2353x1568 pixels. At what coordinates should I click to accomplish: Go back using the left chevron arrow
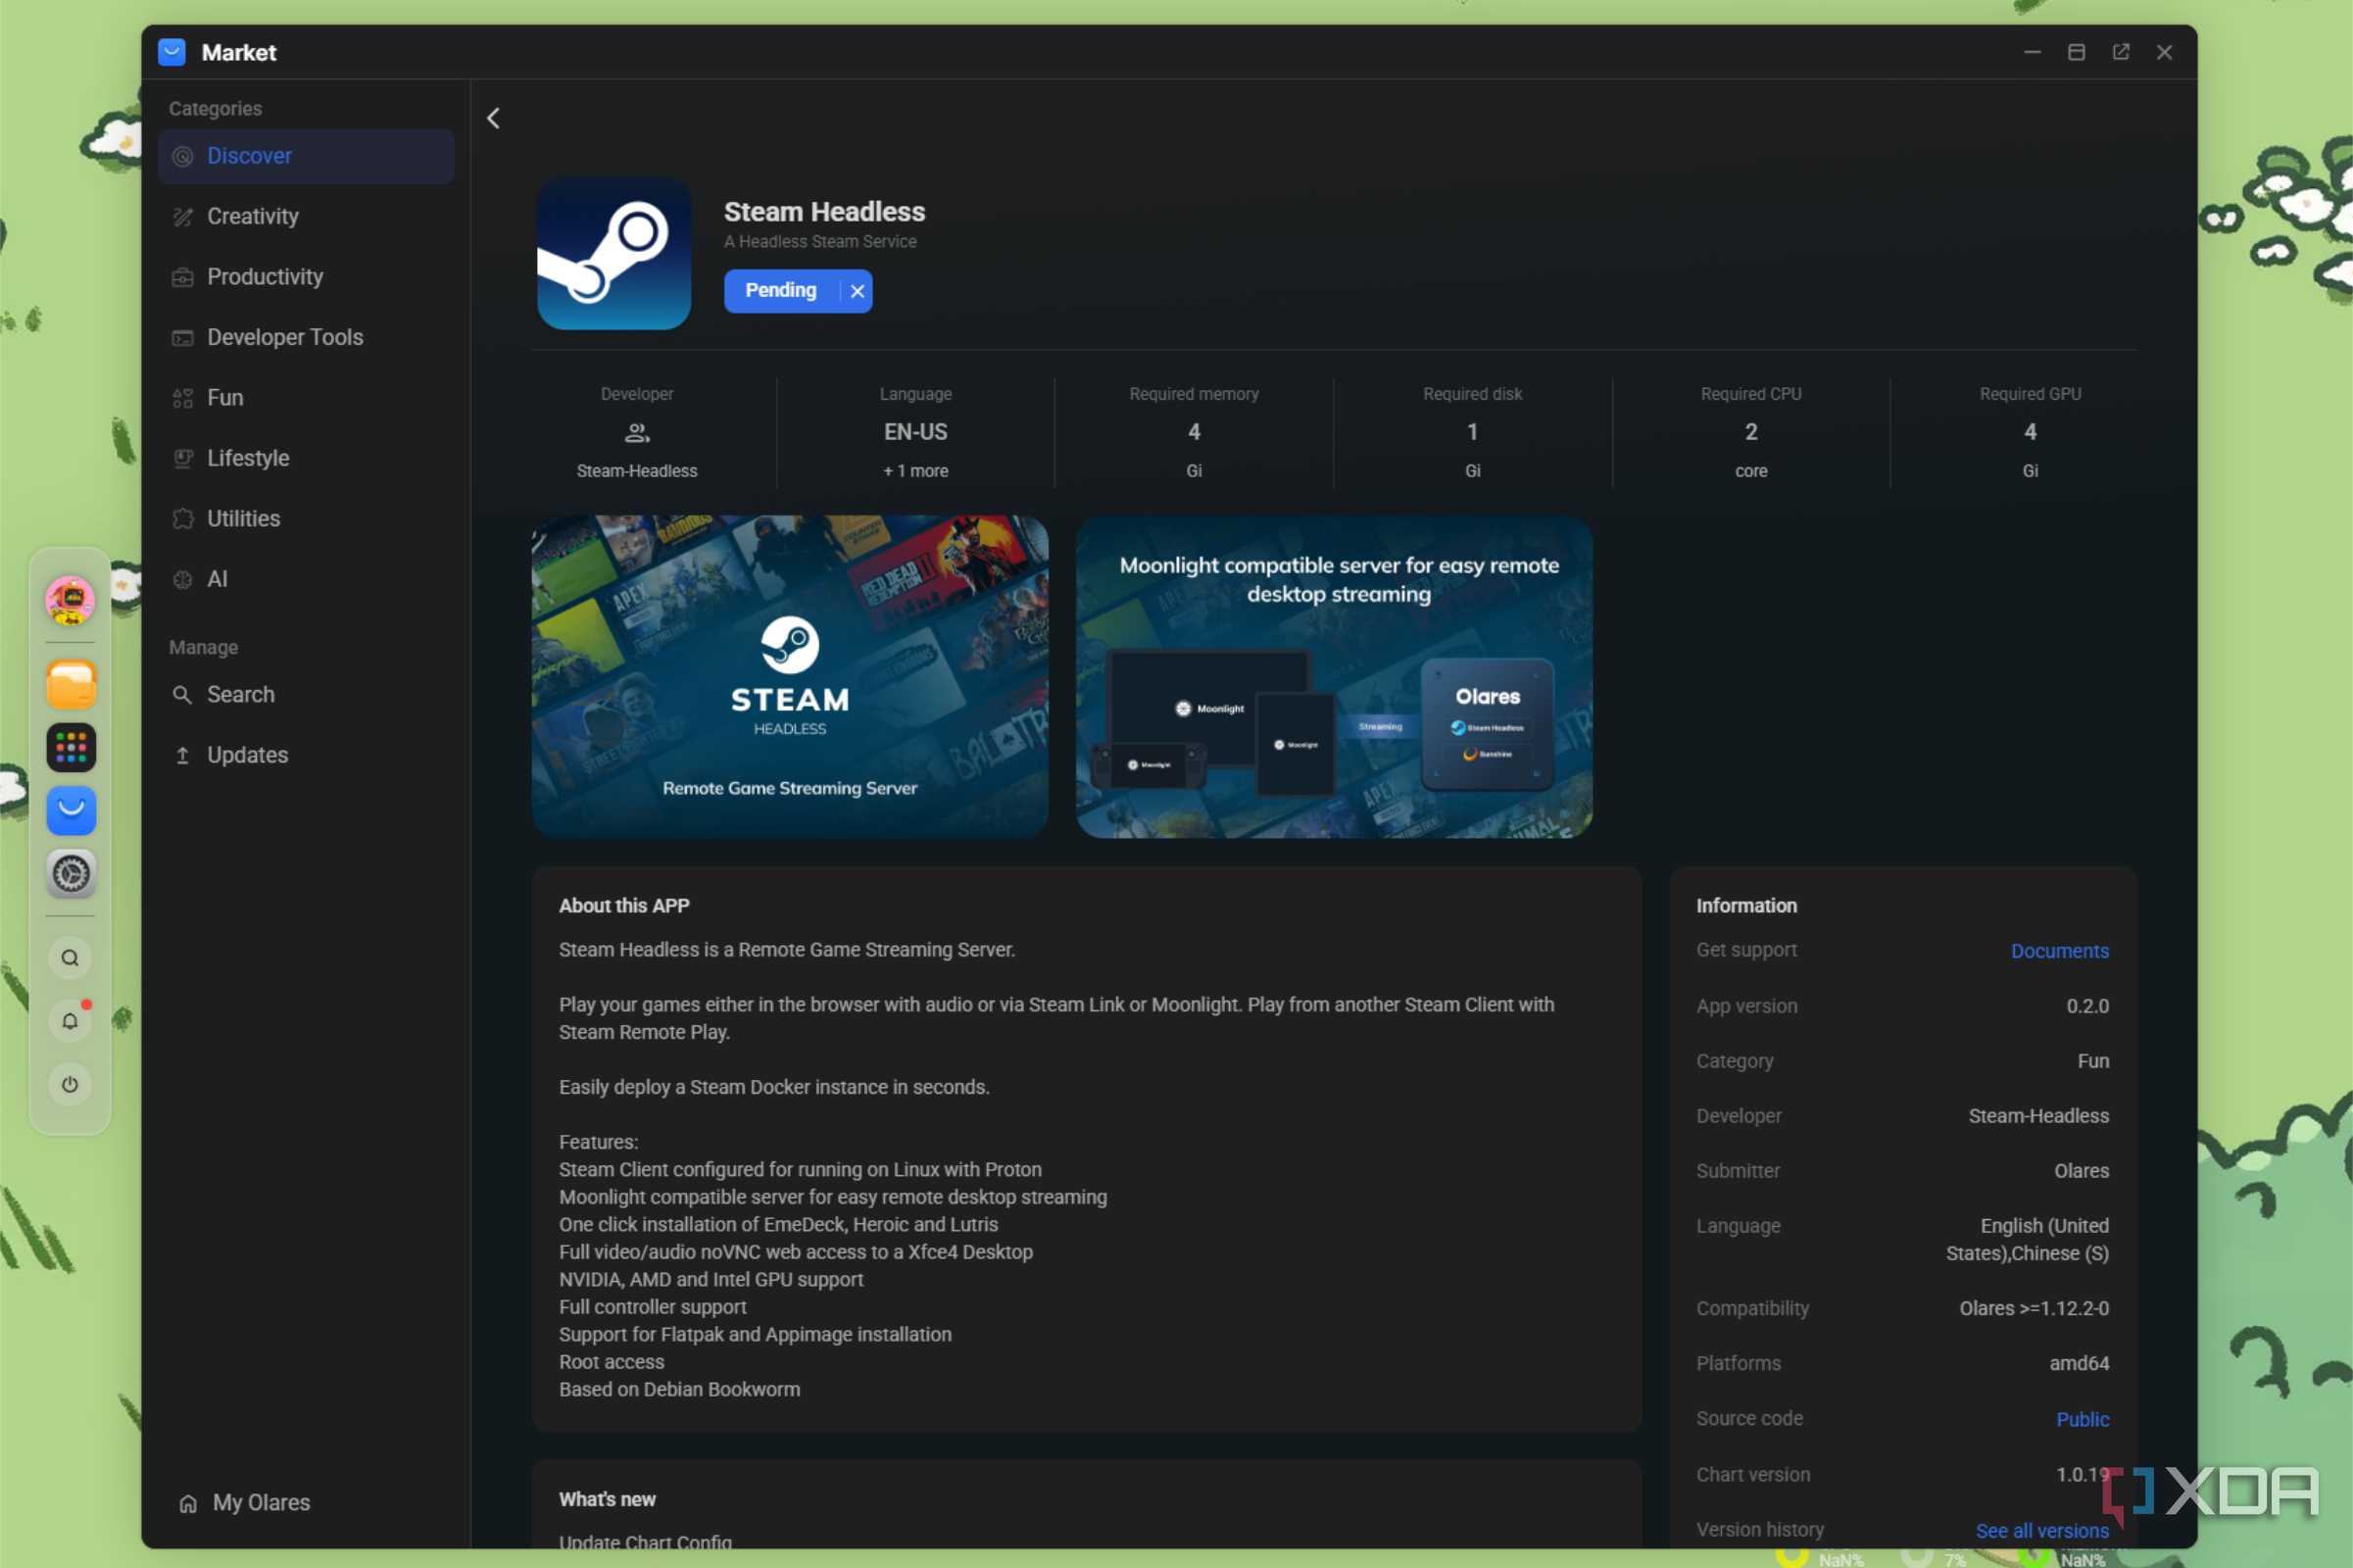(493, 118)
